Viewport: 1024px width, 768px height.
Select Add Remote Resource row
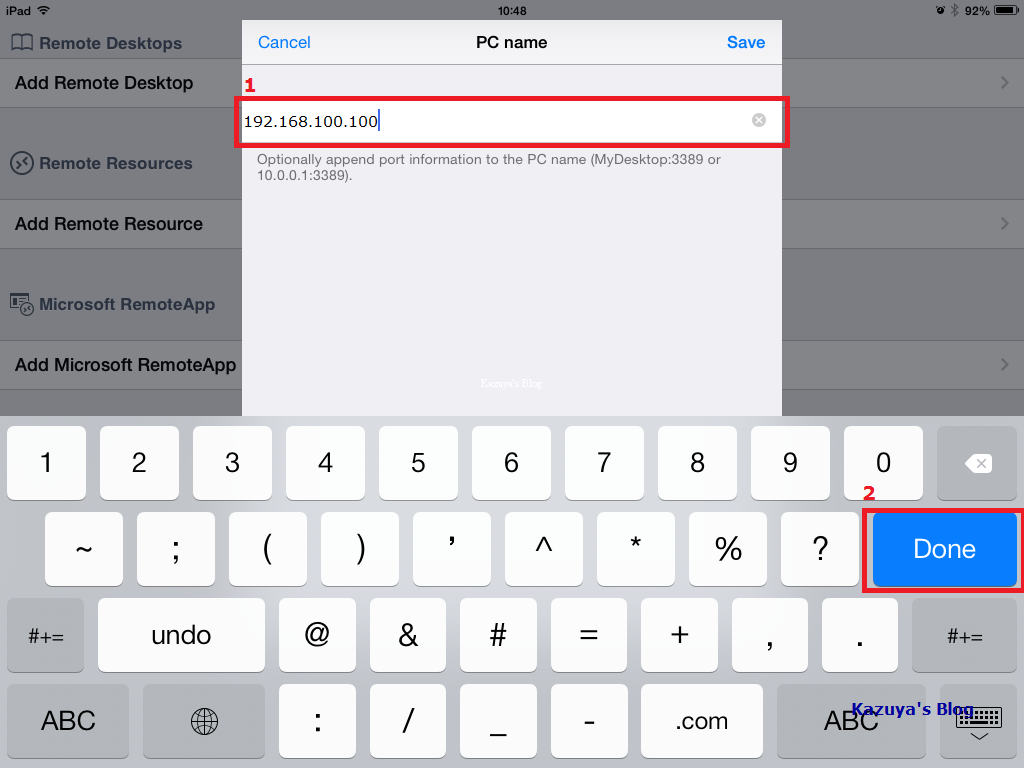click(121, 224)
